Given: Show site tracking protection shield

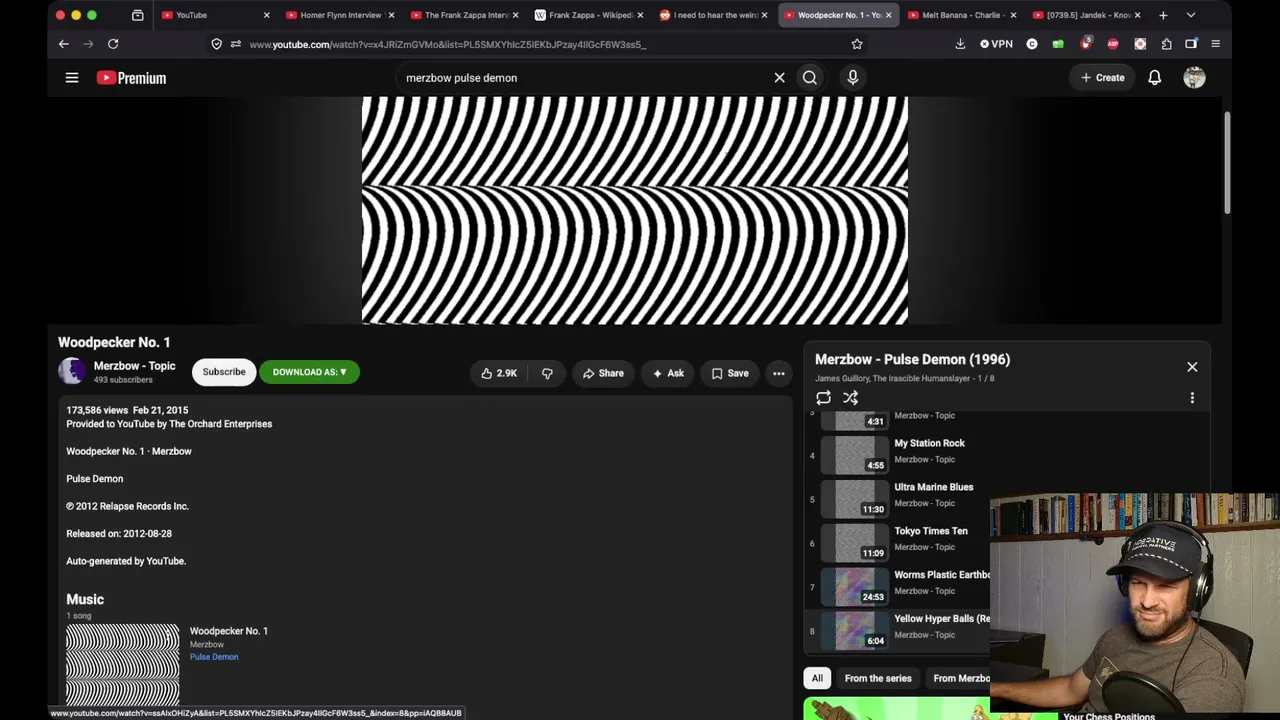Looking at the screenshot, I should pyautogui.click(x=216, y=44).
